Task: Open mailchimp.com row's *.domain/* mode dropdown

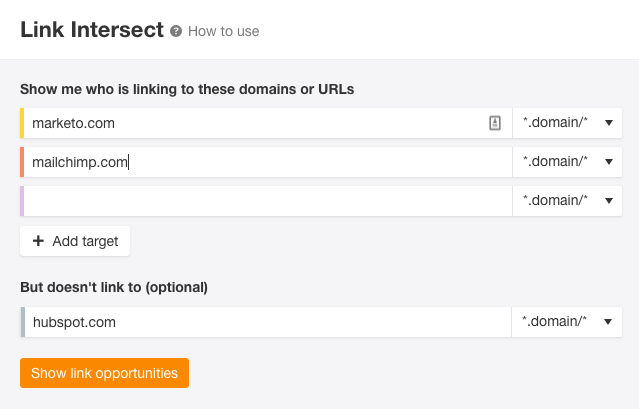Action: pyautogui.click(x=567, y=162)
